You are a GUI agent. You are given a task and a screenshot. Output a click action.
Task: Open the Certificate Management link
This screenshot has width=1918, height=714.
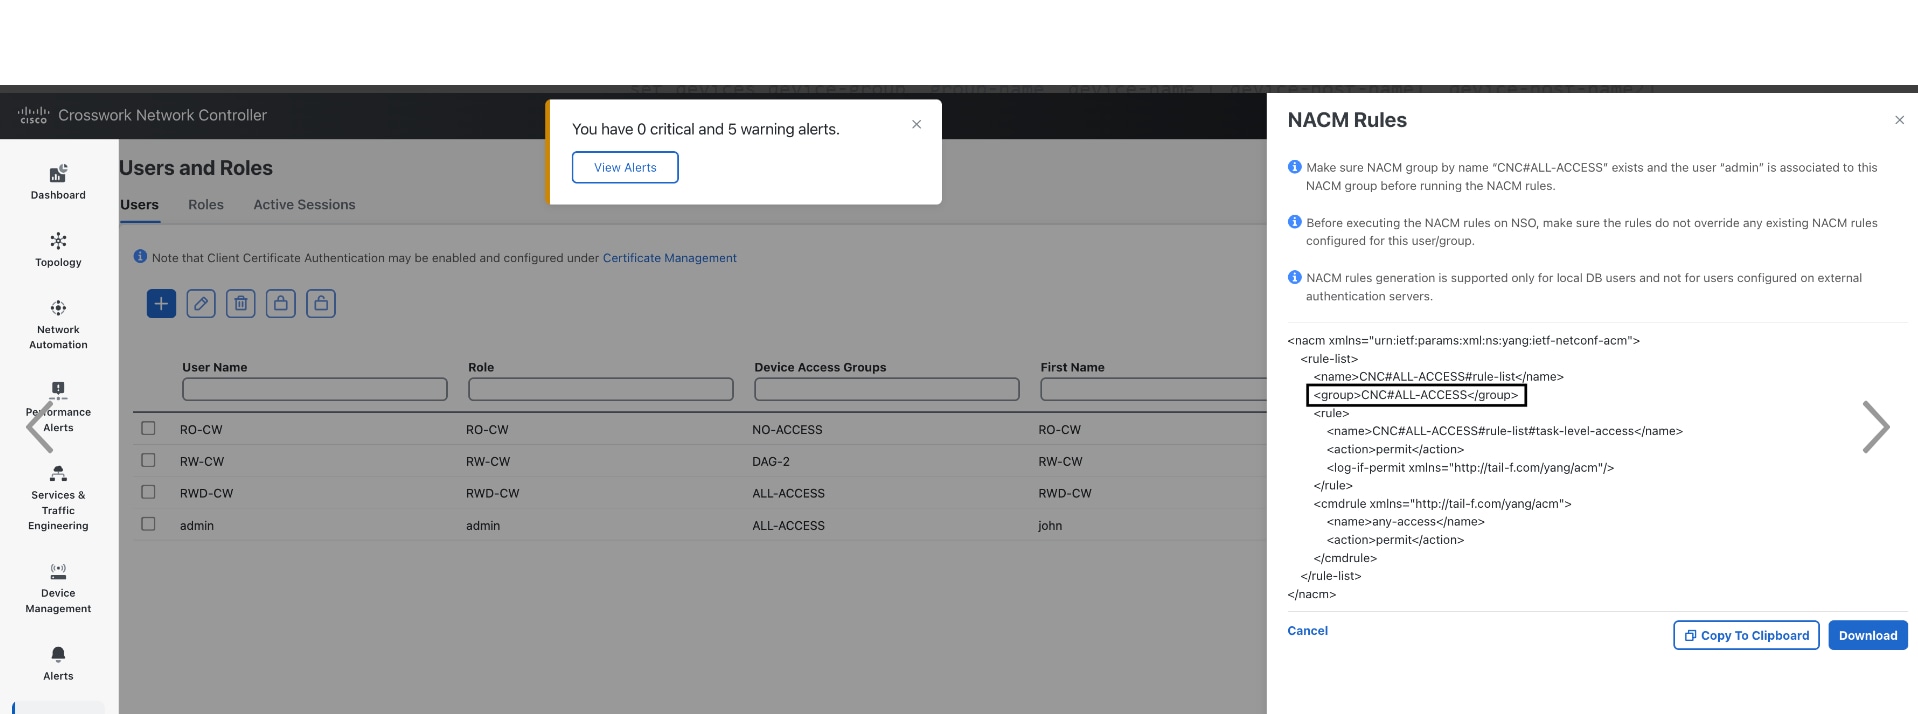click(x=669, y=258)
